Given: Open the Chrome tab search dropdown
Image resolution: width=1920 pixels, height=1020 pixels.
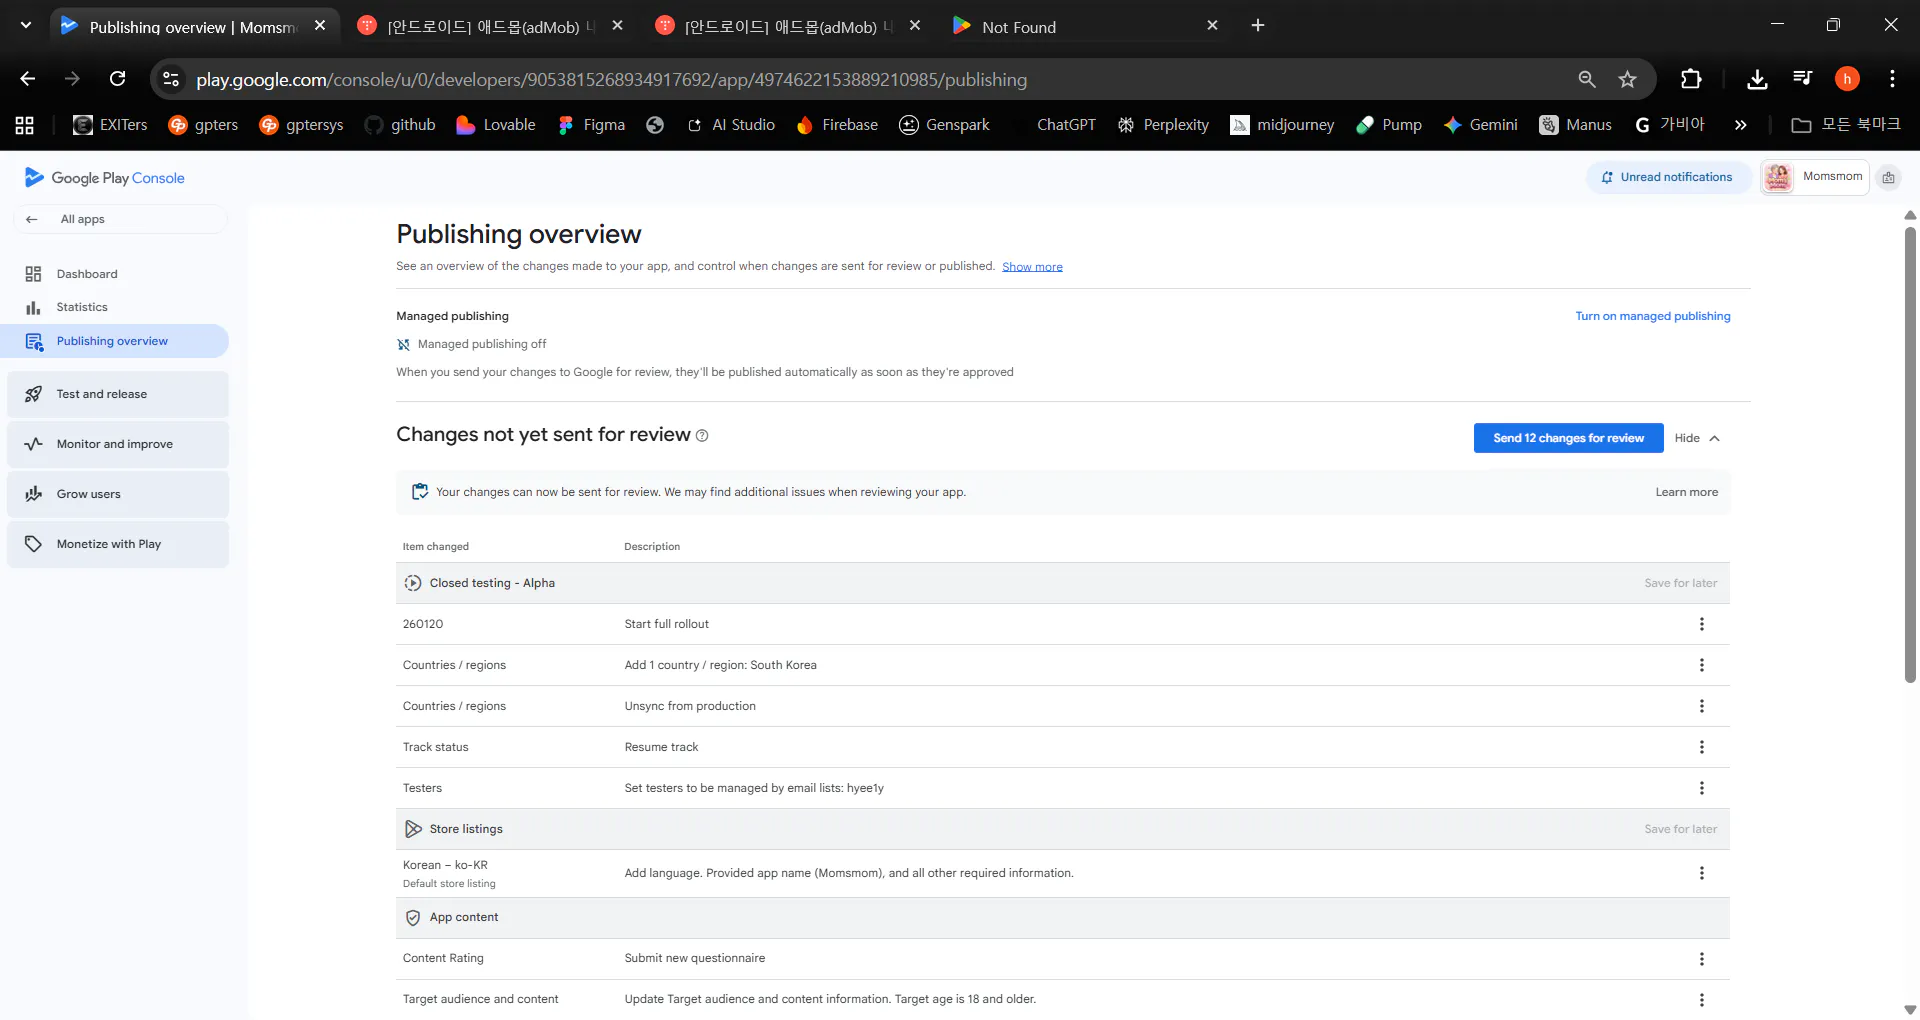Looking at the screenshot, I should (26, 25).
